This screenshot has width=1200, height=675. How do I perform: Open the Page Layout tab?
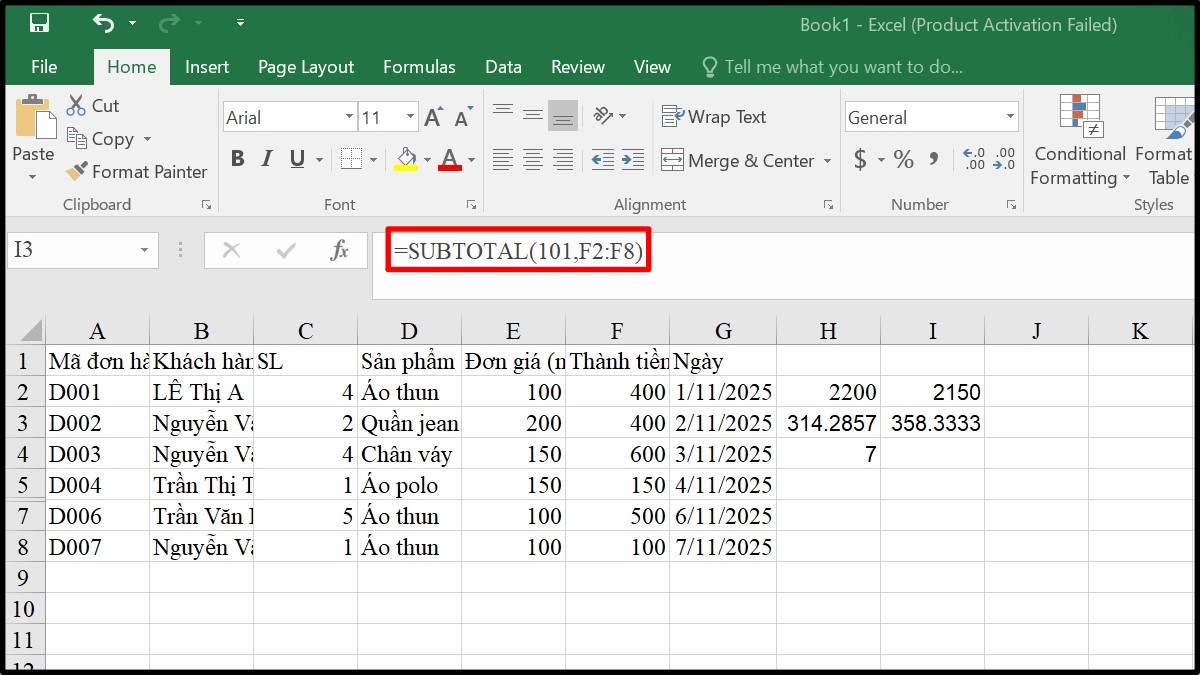coord(306,67)
